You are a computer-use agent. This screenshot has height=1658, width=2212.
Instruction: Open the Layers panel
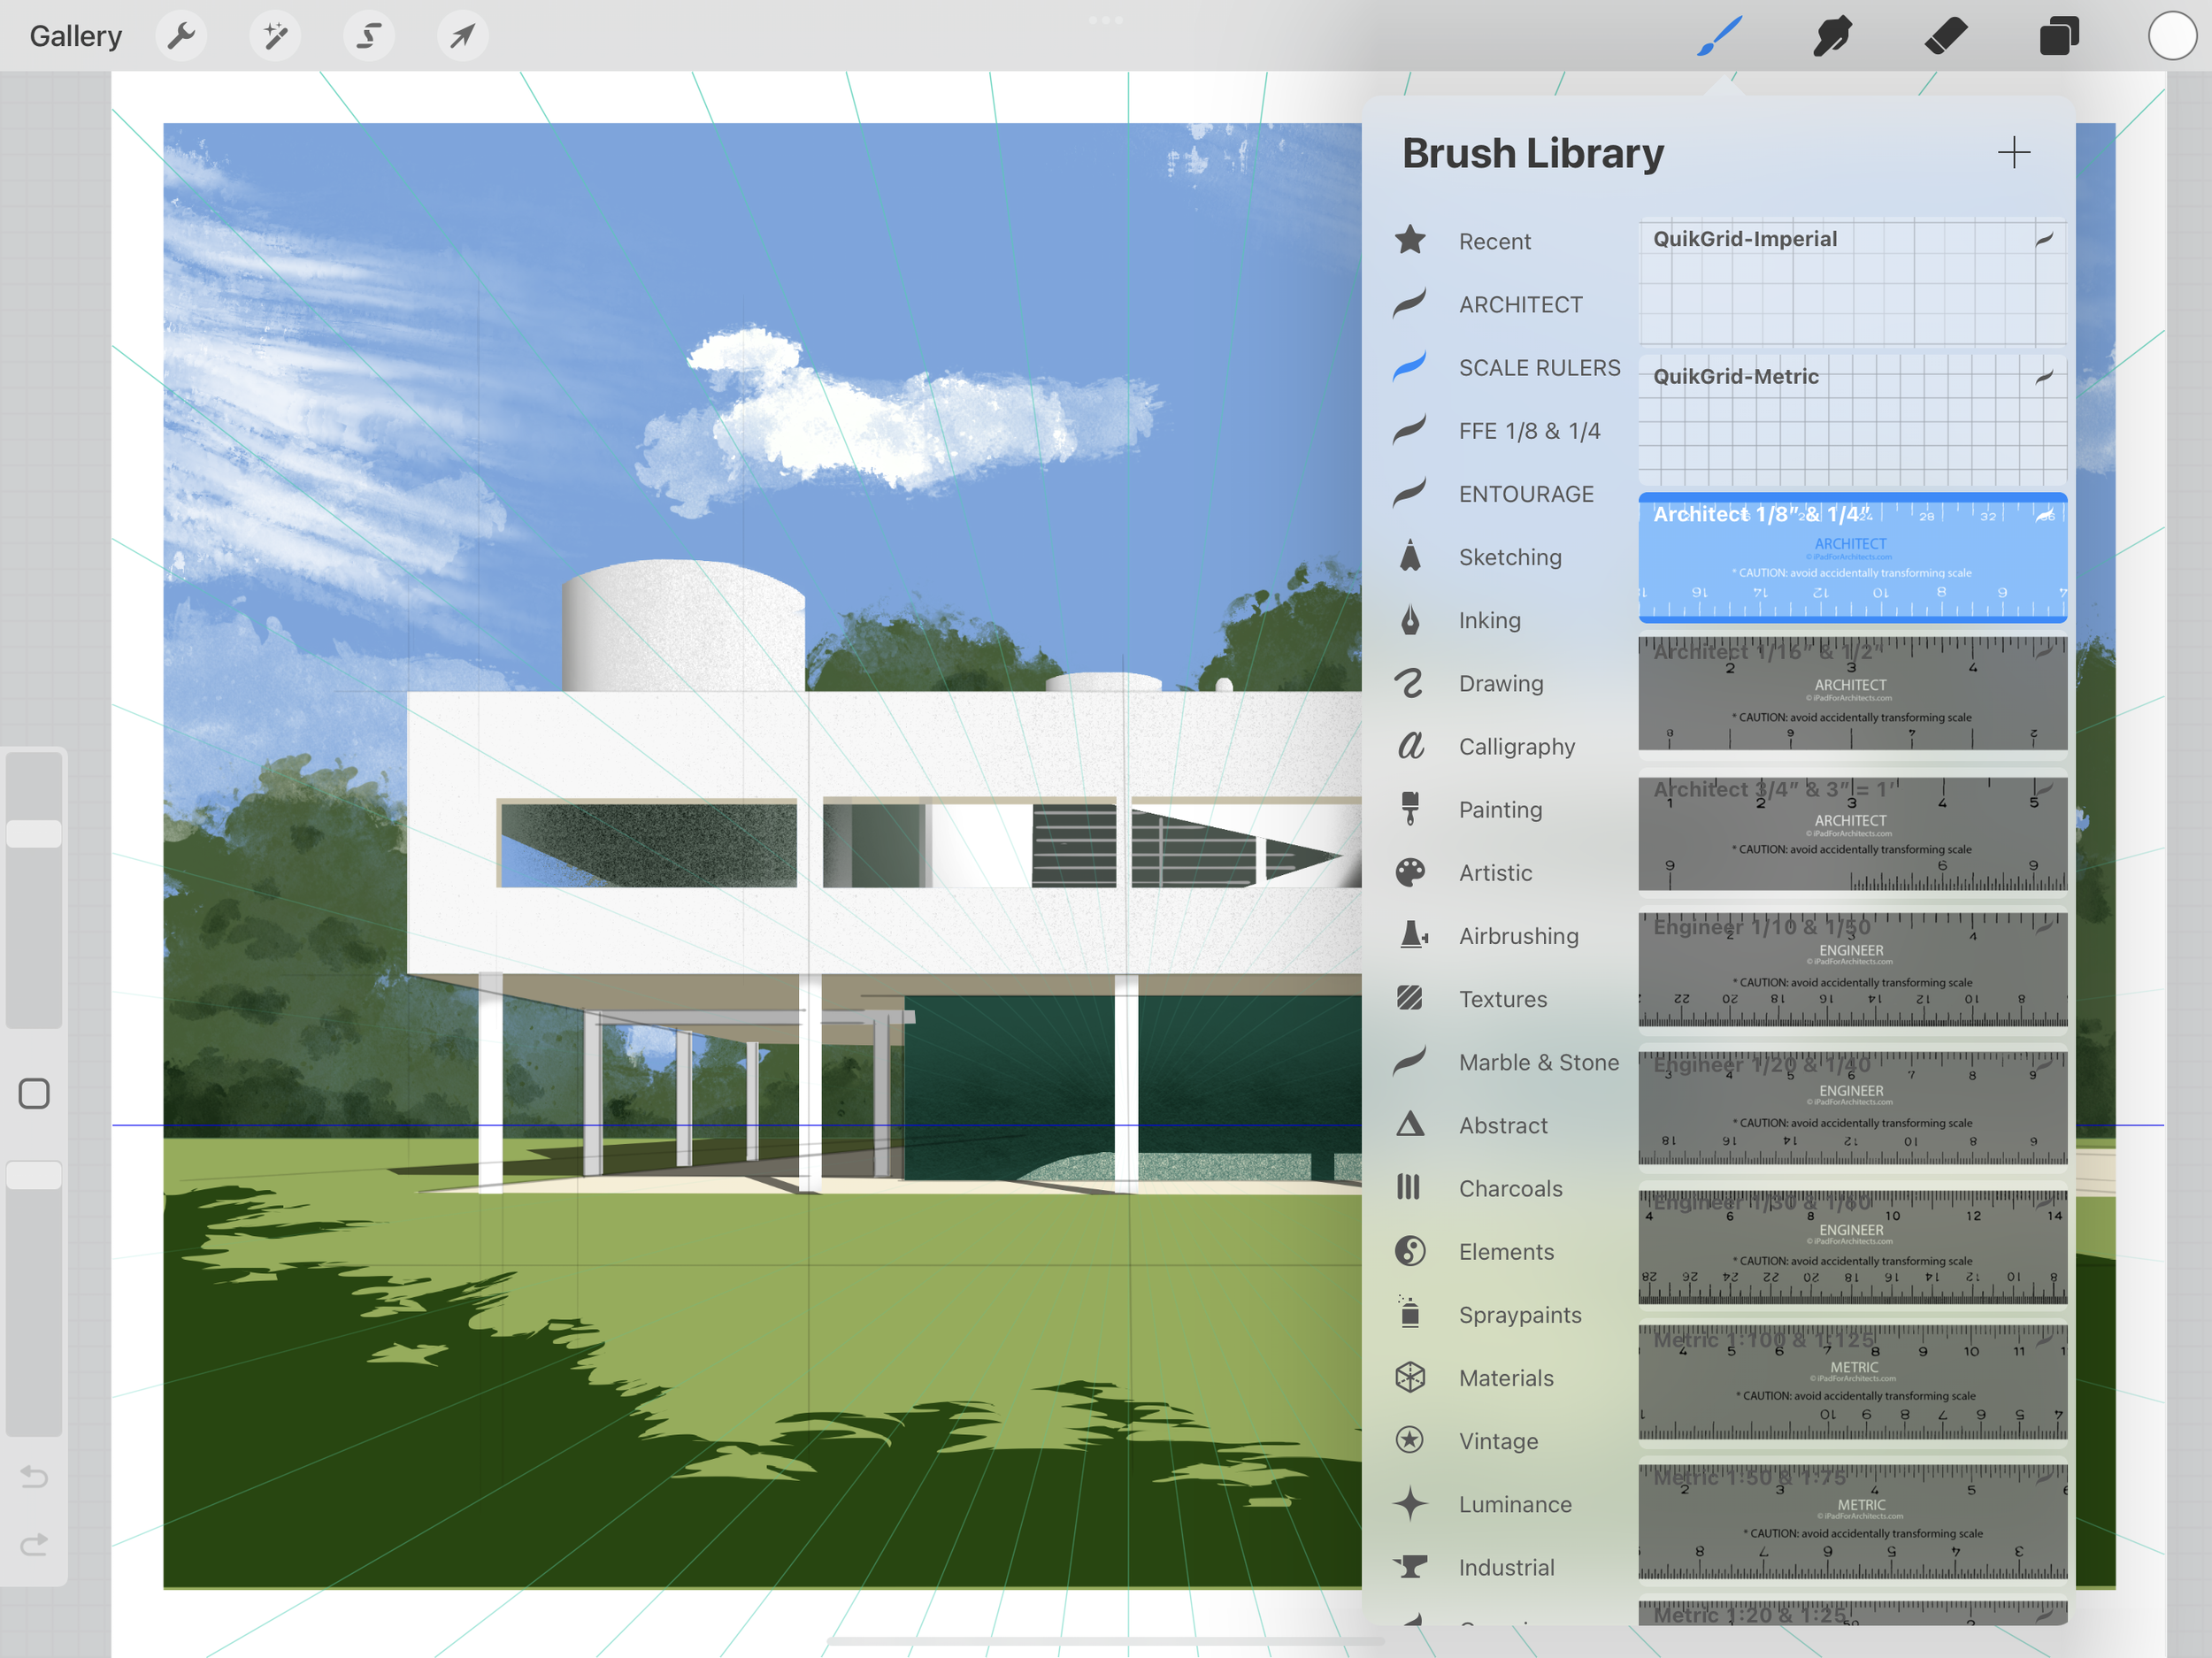[x=2059, y=37]
